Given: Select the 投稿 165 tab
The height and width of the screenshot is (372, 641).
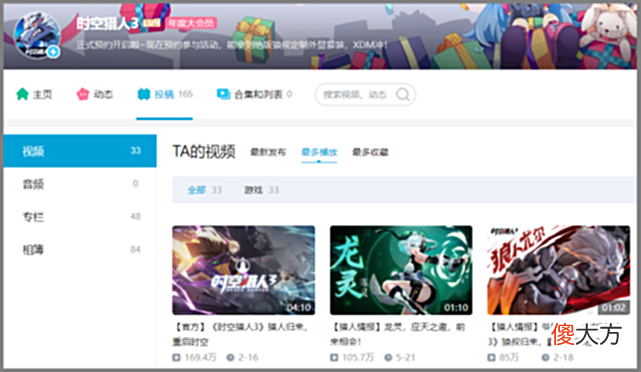Looking at the screenshot, I should (165, 94).
